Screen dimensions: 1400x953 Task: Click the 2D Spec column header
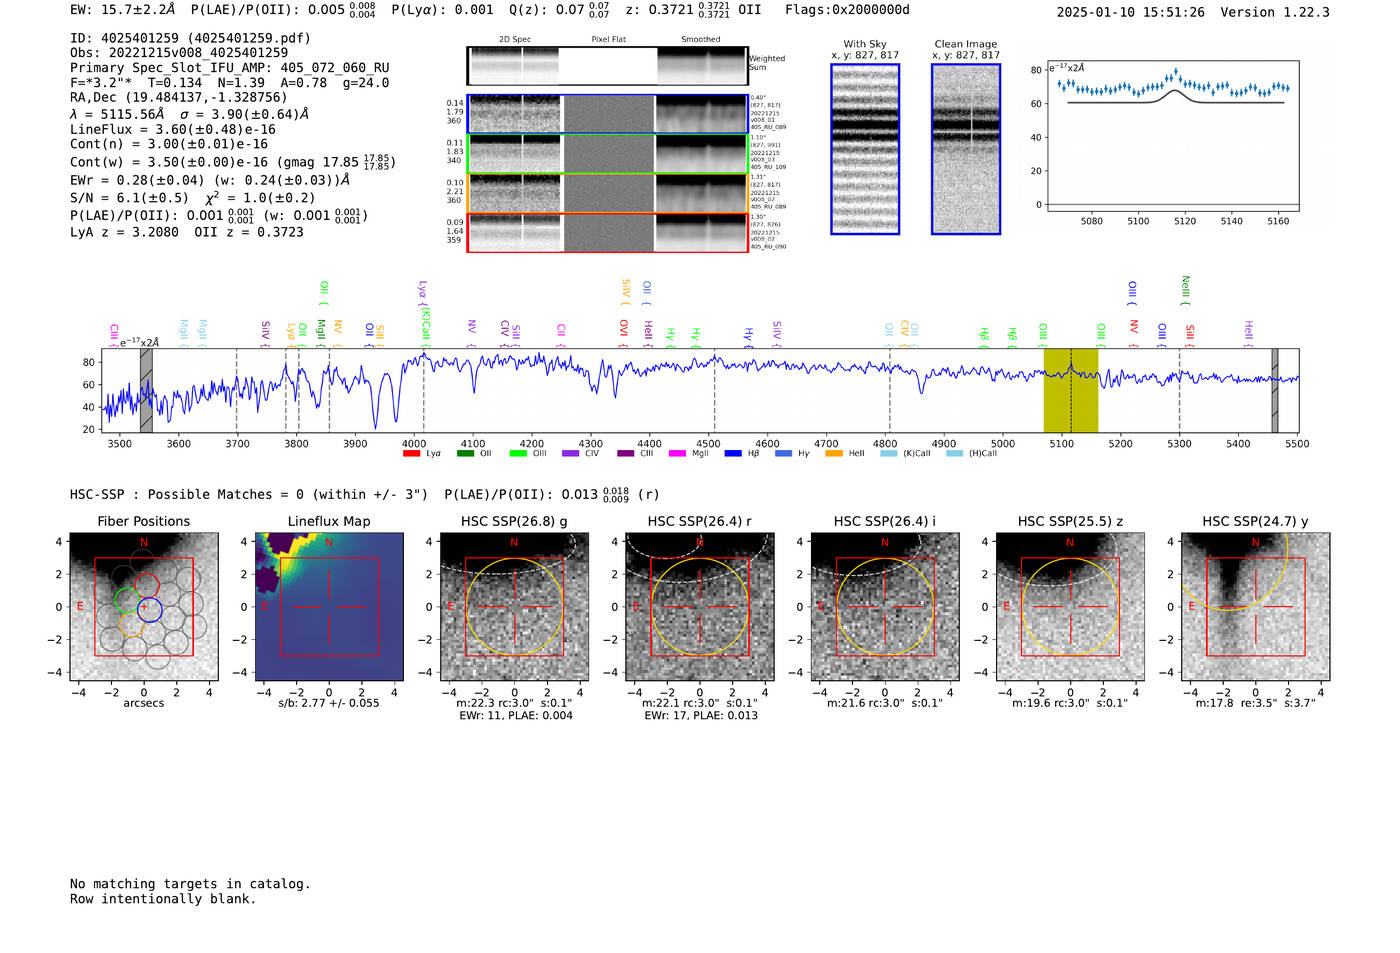515,40
